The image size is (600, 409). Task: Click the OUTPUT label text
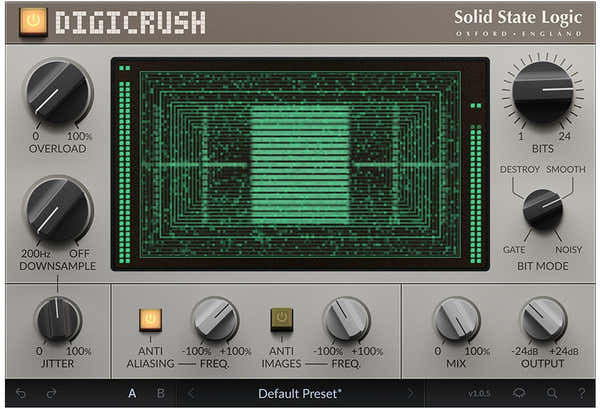543,363
